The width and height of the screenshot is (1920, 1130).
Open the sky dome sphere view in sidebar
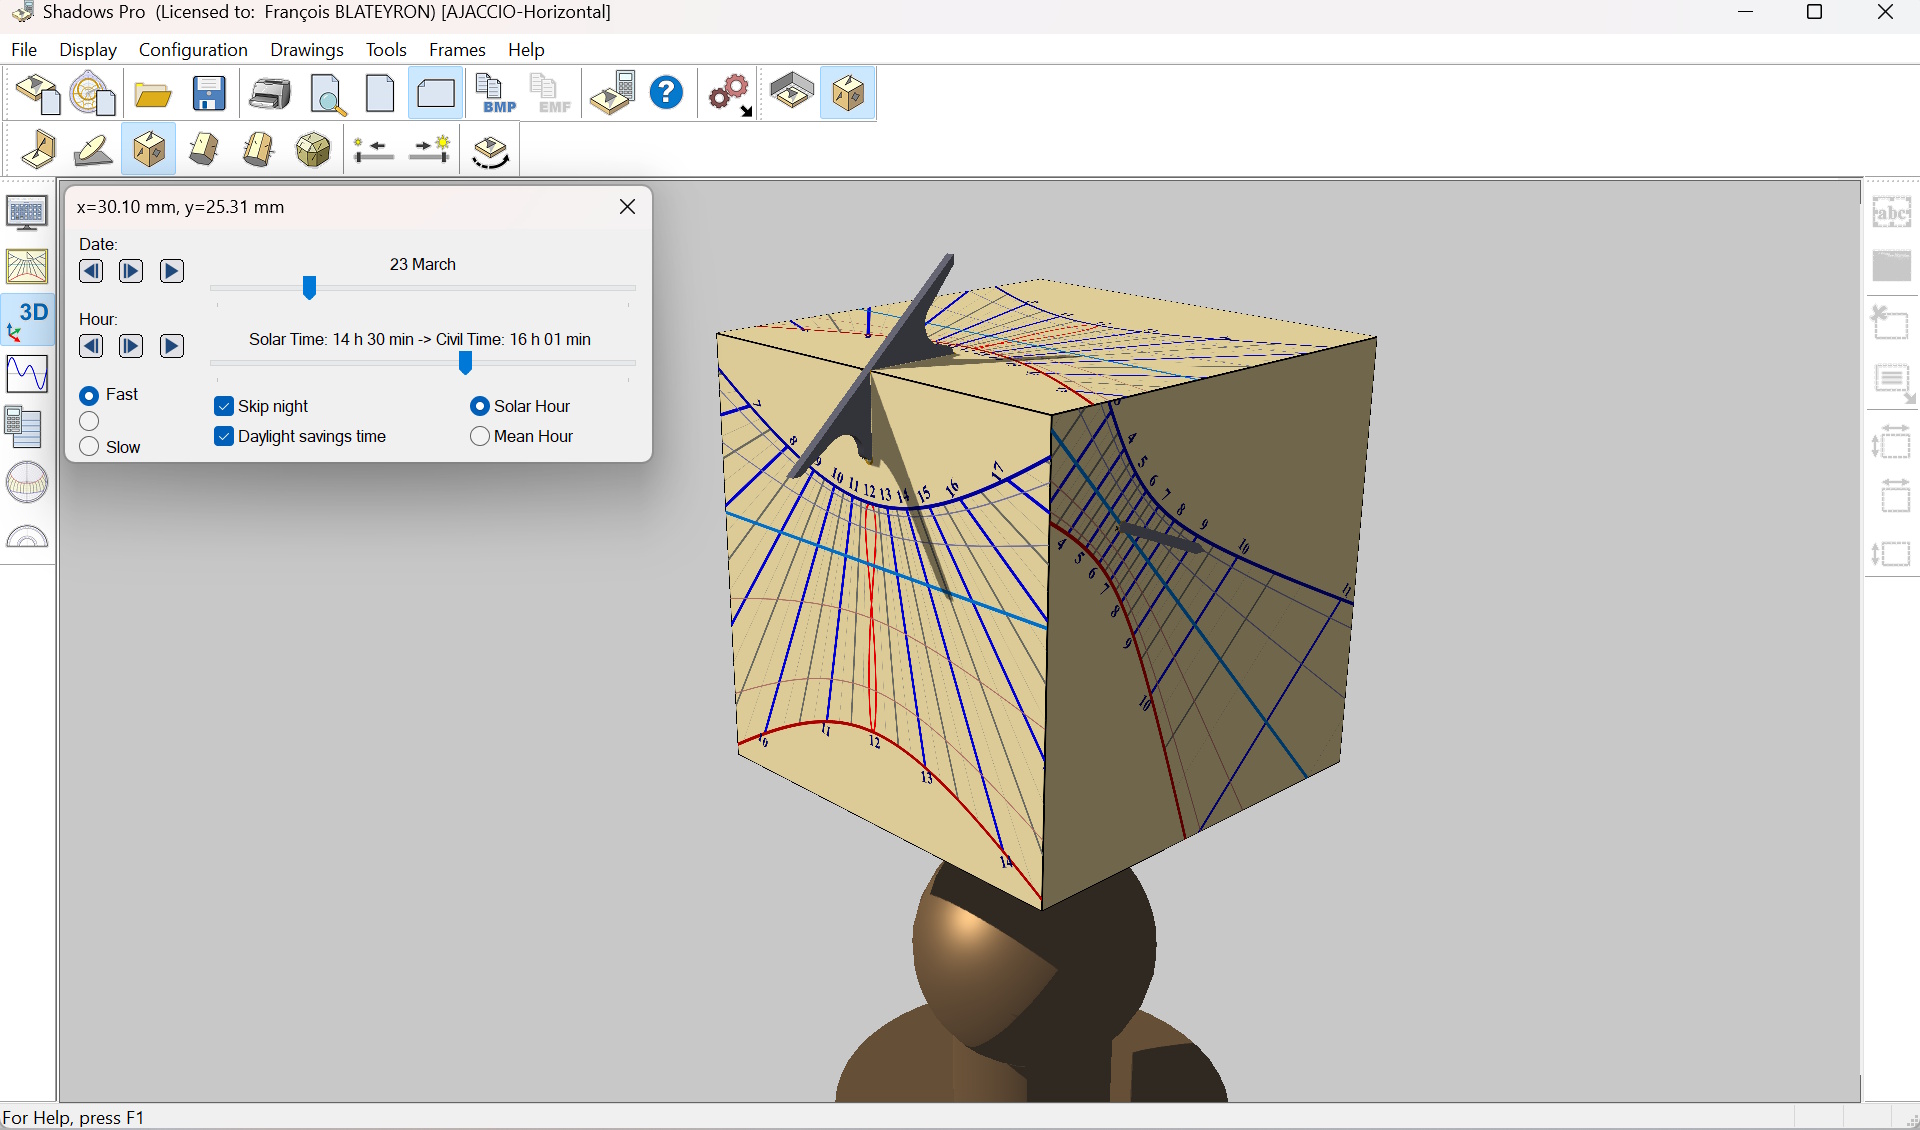click(x=27, y=482)
